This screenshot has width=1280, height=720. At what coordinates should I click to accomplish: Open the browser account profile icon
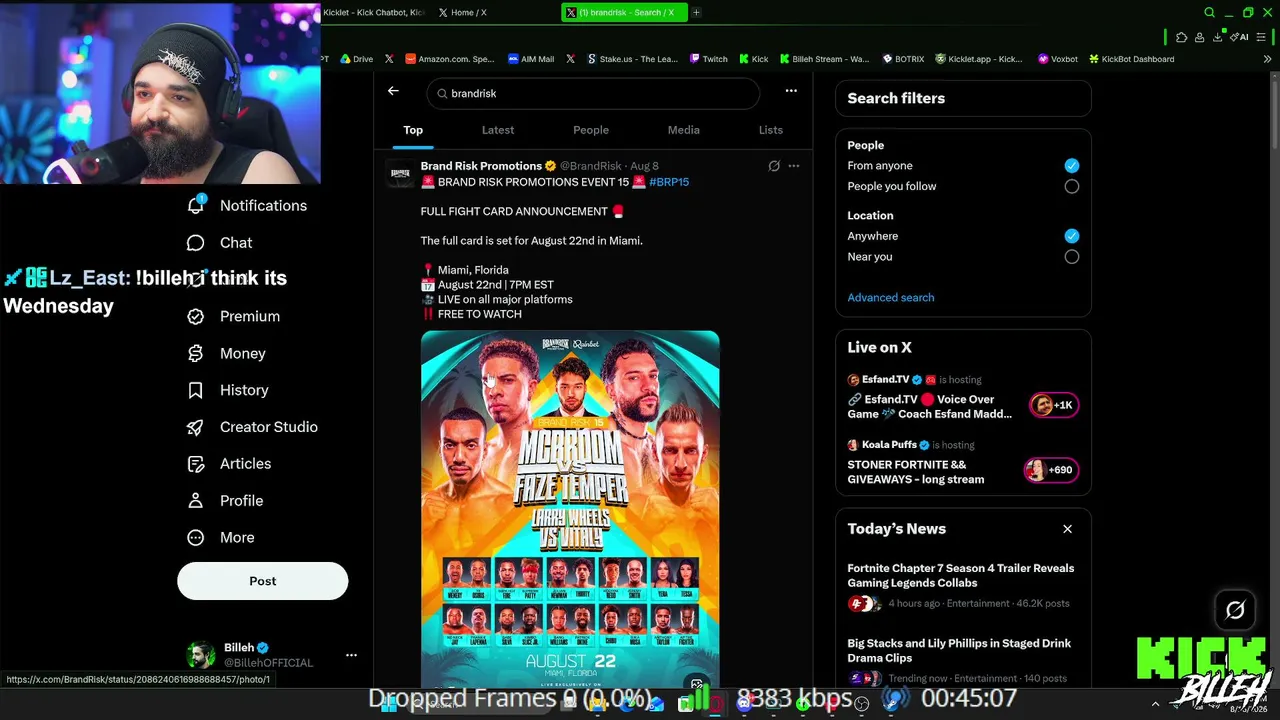[1199, 37]
